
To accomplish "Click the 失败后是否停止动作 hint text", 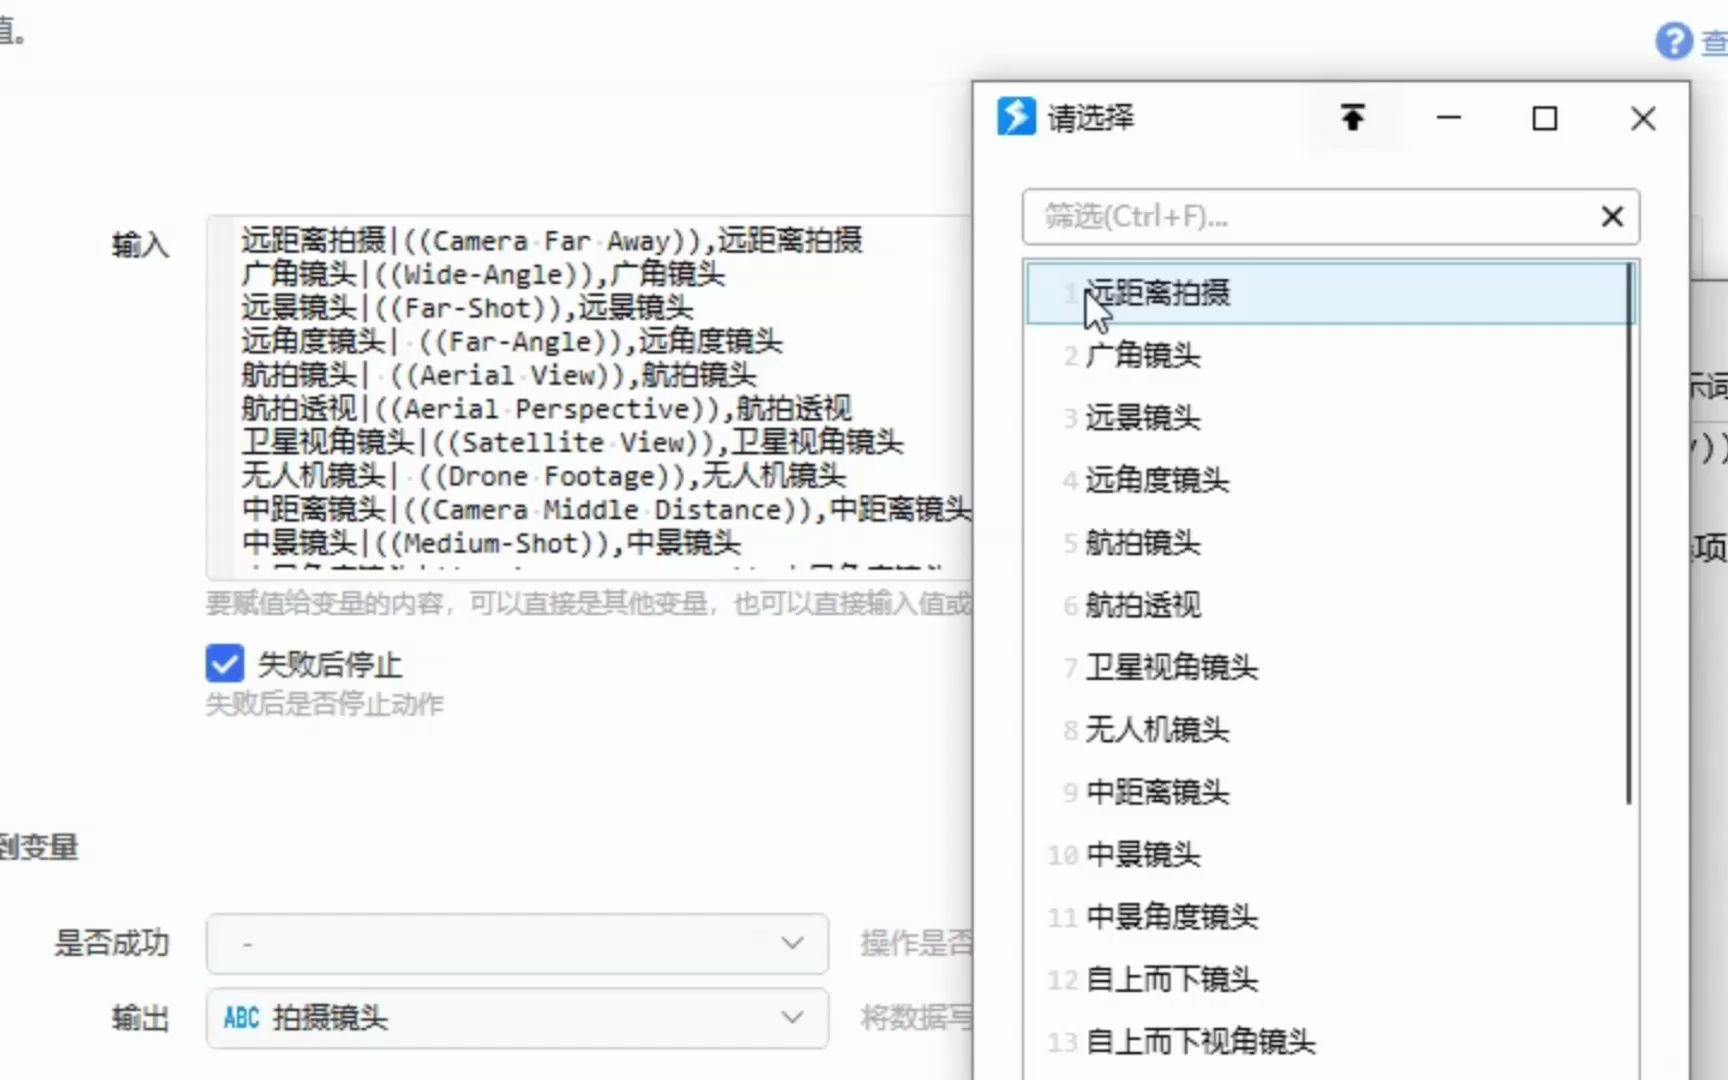I will point(324,704).
